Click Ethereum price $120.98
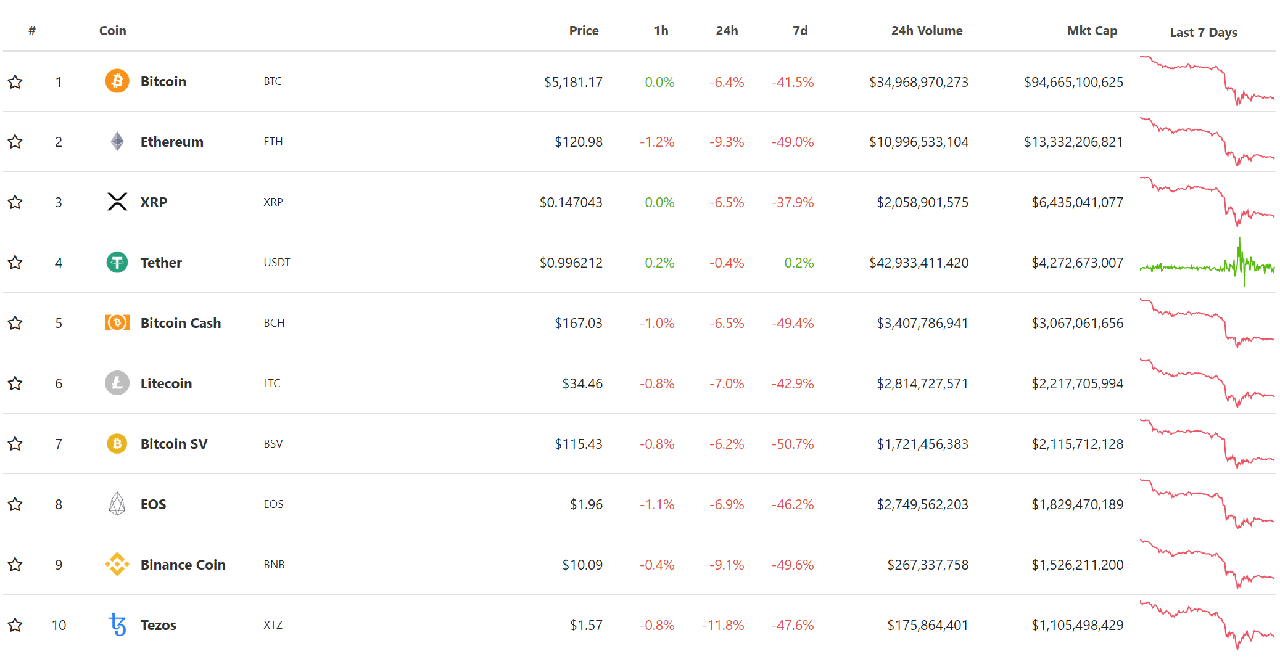The width and height of the screenshot is (1280, 659). click(x=579, y=142)
